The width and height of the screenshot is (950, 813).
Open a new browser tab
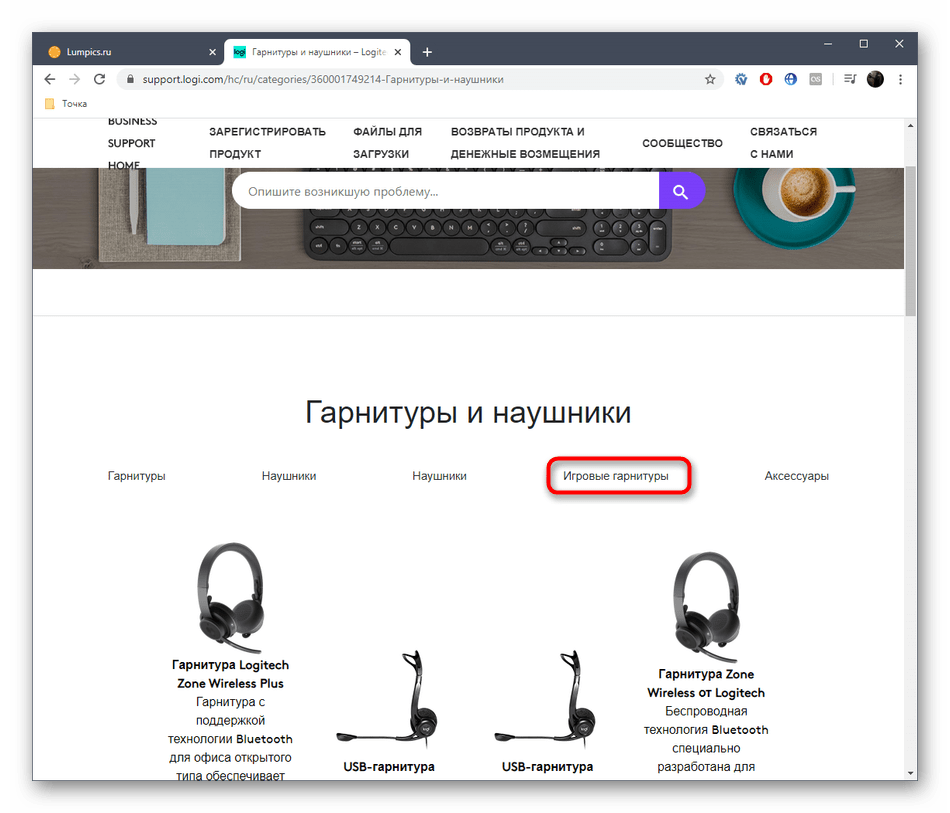coord(427,52)
